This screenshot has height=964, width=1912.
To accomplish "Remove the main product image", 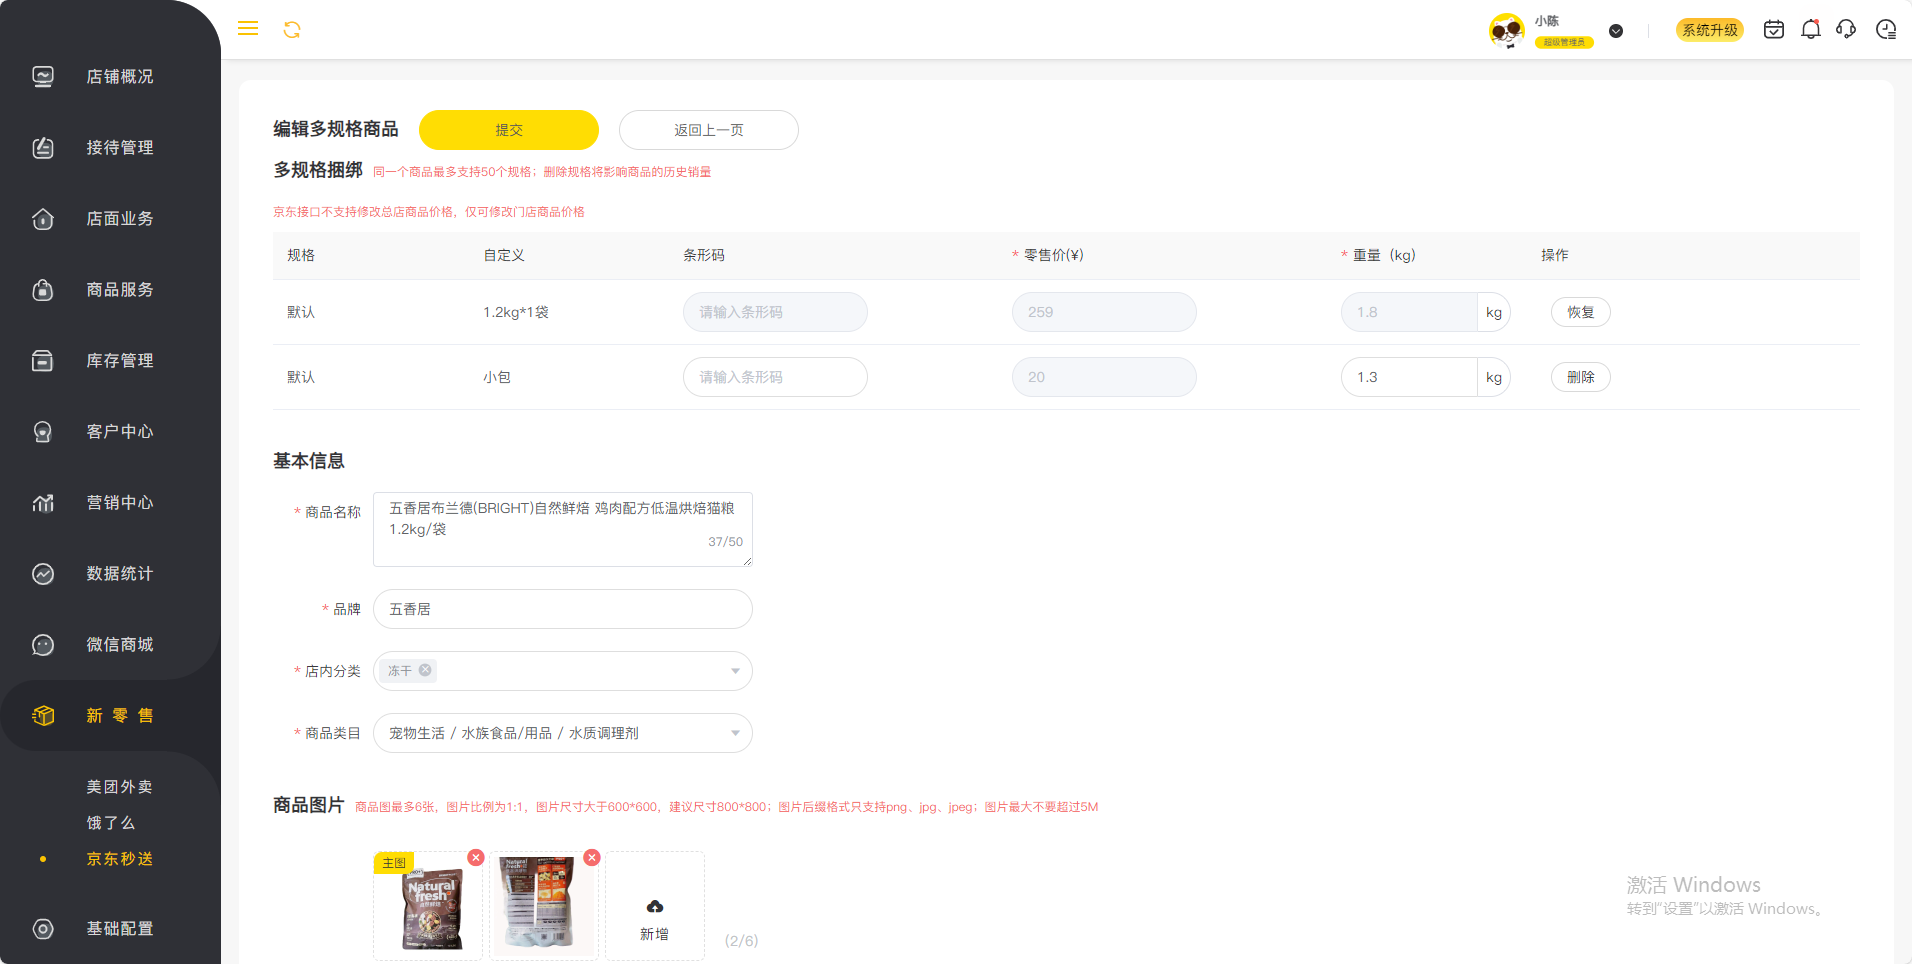I will tap(476, 857).
